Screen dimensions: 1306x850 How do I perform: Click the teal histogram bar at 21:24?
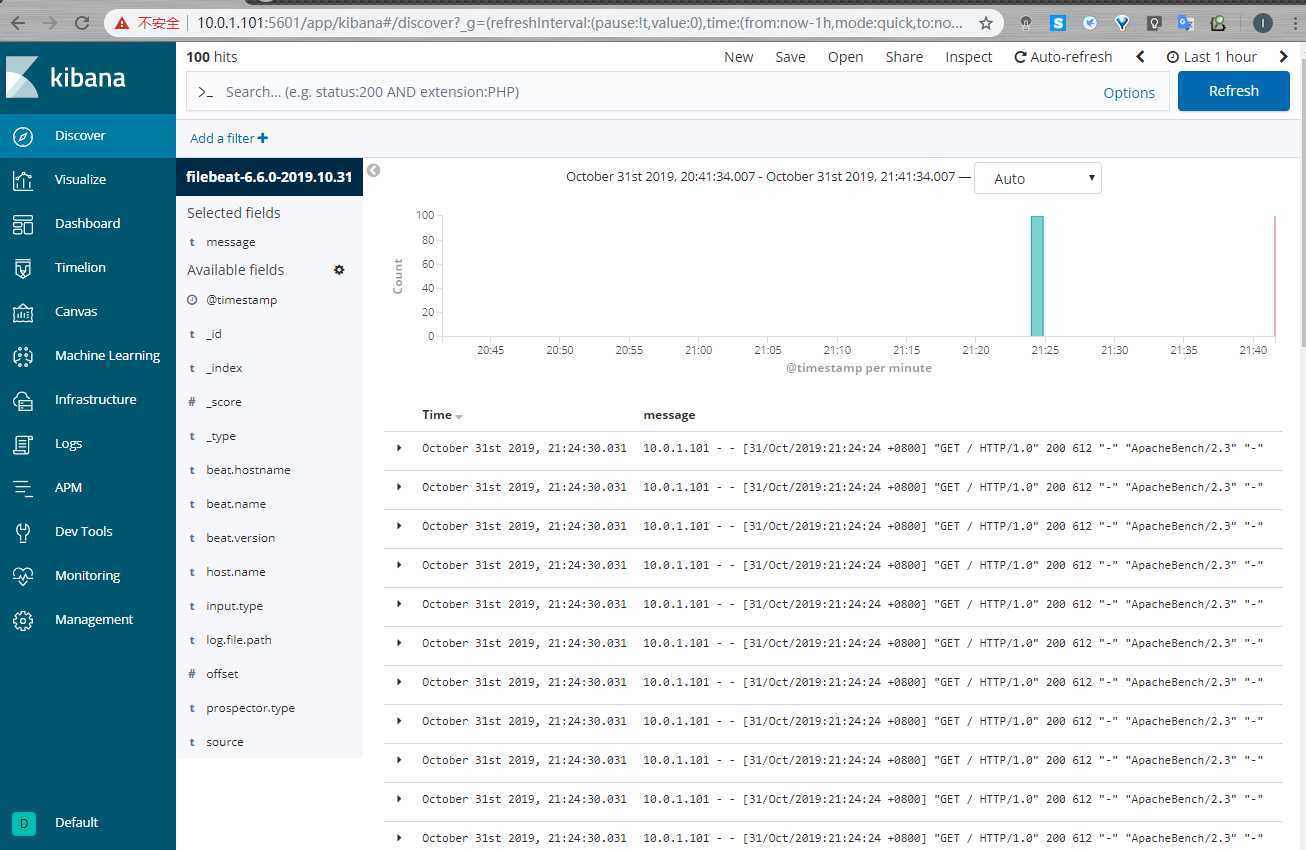point(1037,276)
